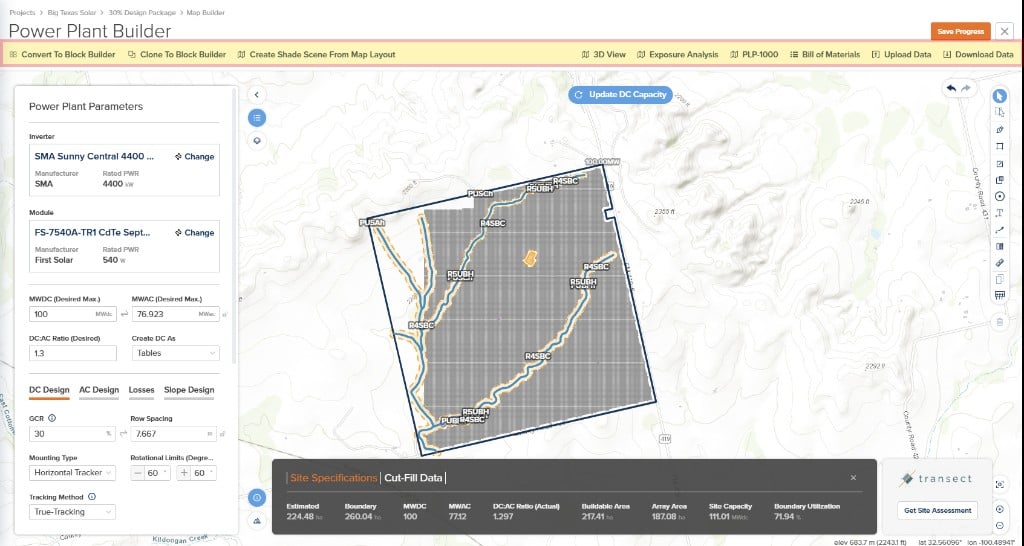Choose the multi-select cursor tool below pointer
Image resolution: width=1024 pixels, height=546 pixels.
[x=999, y=112]
